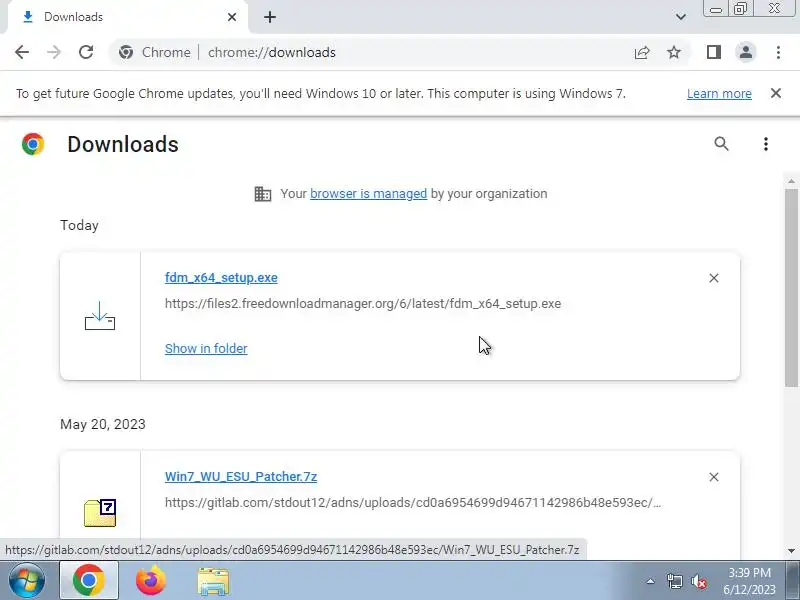Open the Downloads page more actions menu
This screenshot has height=600, width=800.
point(766,144)
